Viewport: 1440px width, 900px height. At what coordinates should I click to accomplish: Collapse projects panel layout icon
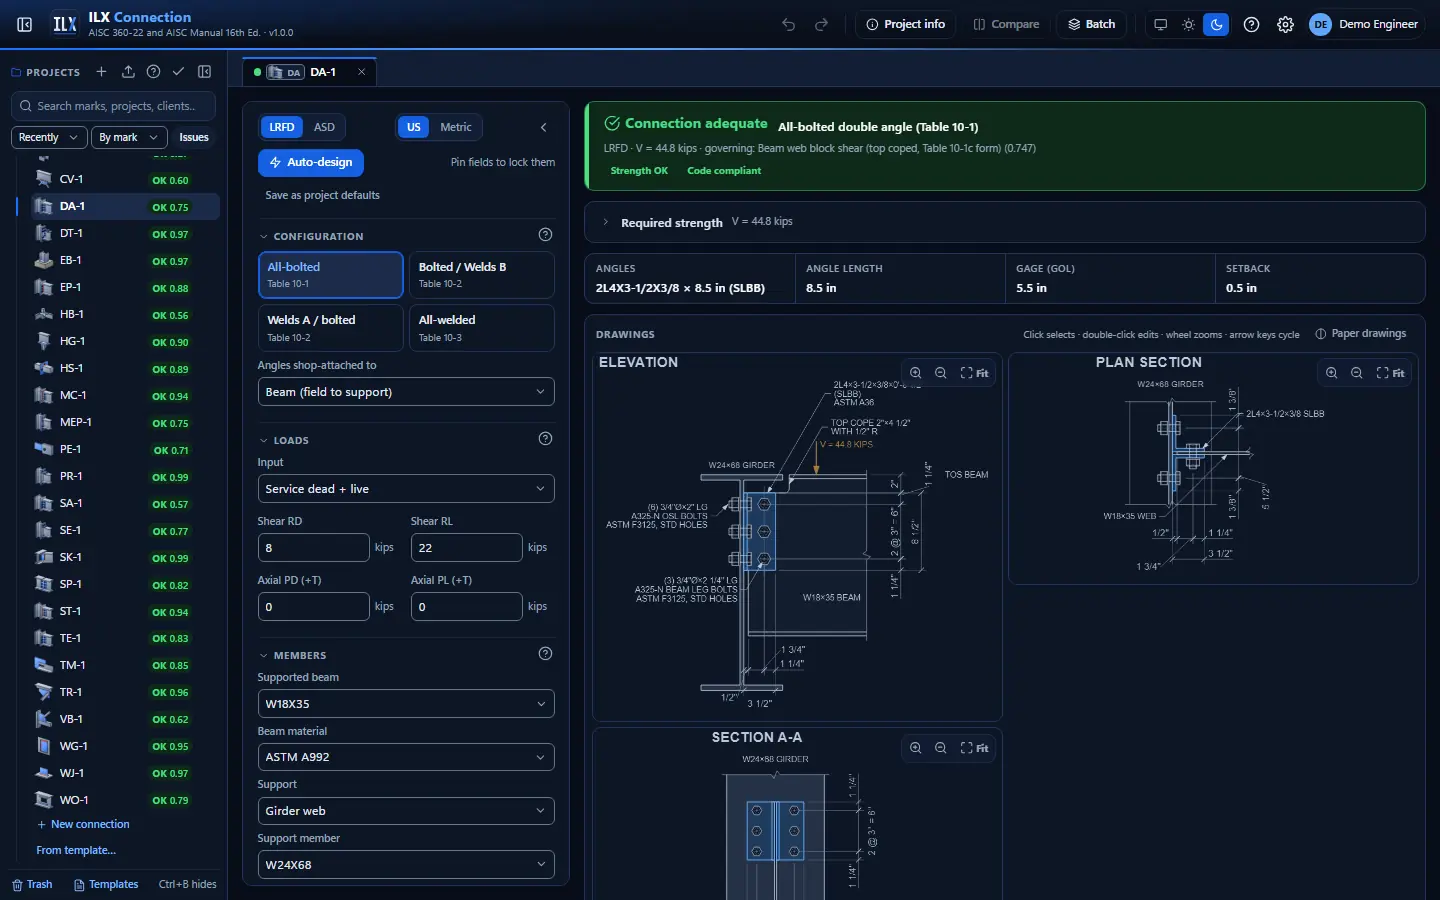click(204, 72)
